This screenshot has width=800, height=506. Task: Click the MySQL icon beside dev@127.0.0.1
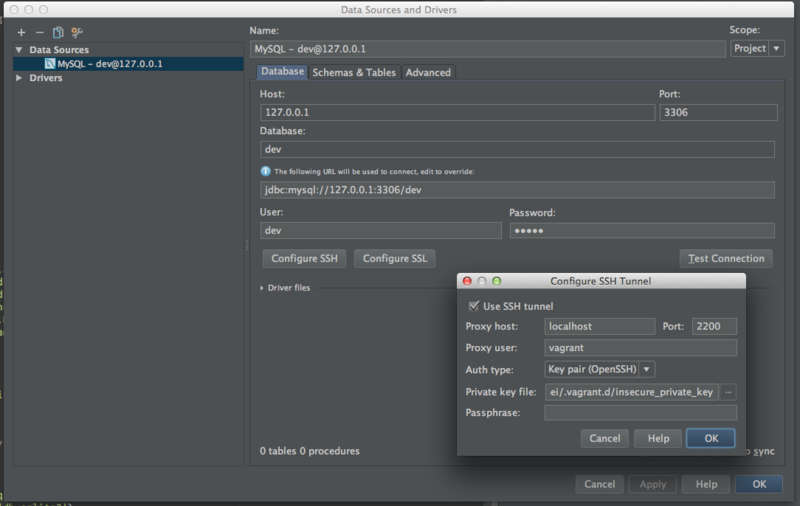click(50, 64)
